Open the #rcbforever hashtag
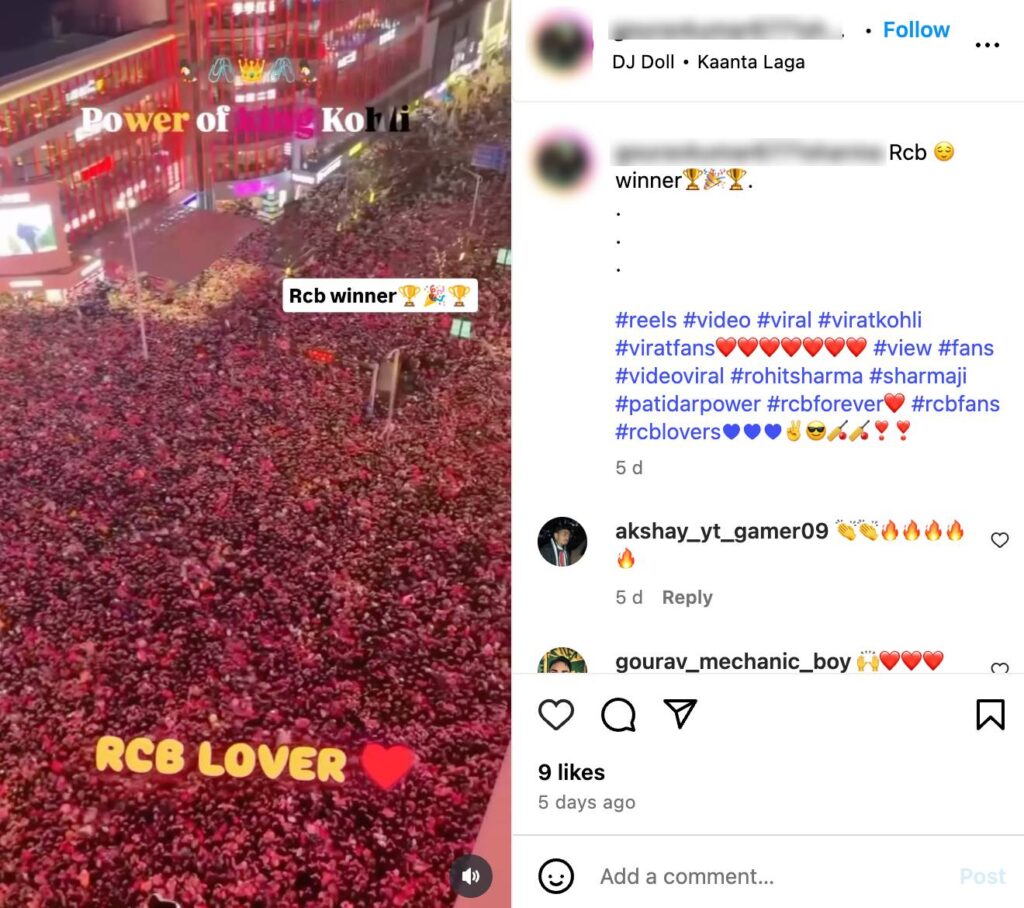 pyautogui.click(x=824, y=404)
